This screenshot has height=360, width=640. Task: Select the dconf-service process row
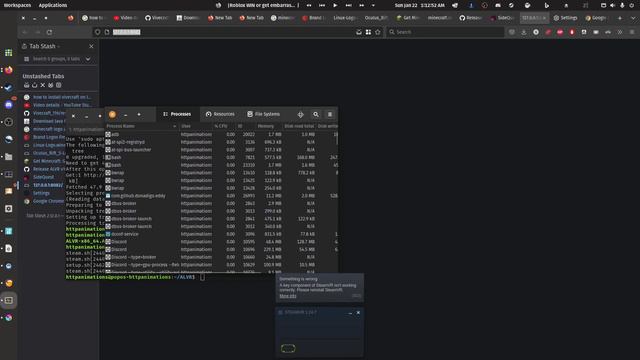(222, 234)
